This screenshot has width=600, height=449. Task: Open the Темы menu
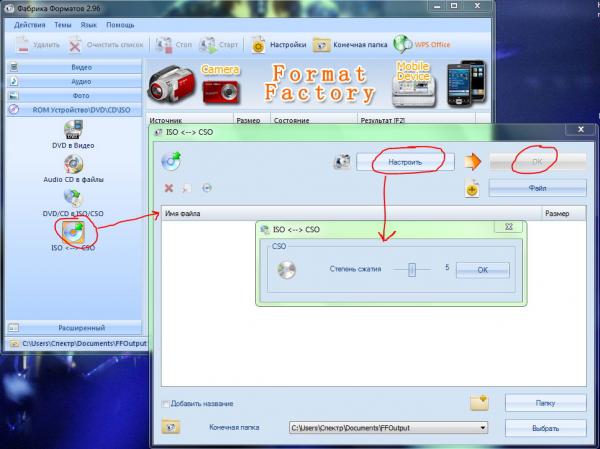pyautogui.click(x=63, y=25)
